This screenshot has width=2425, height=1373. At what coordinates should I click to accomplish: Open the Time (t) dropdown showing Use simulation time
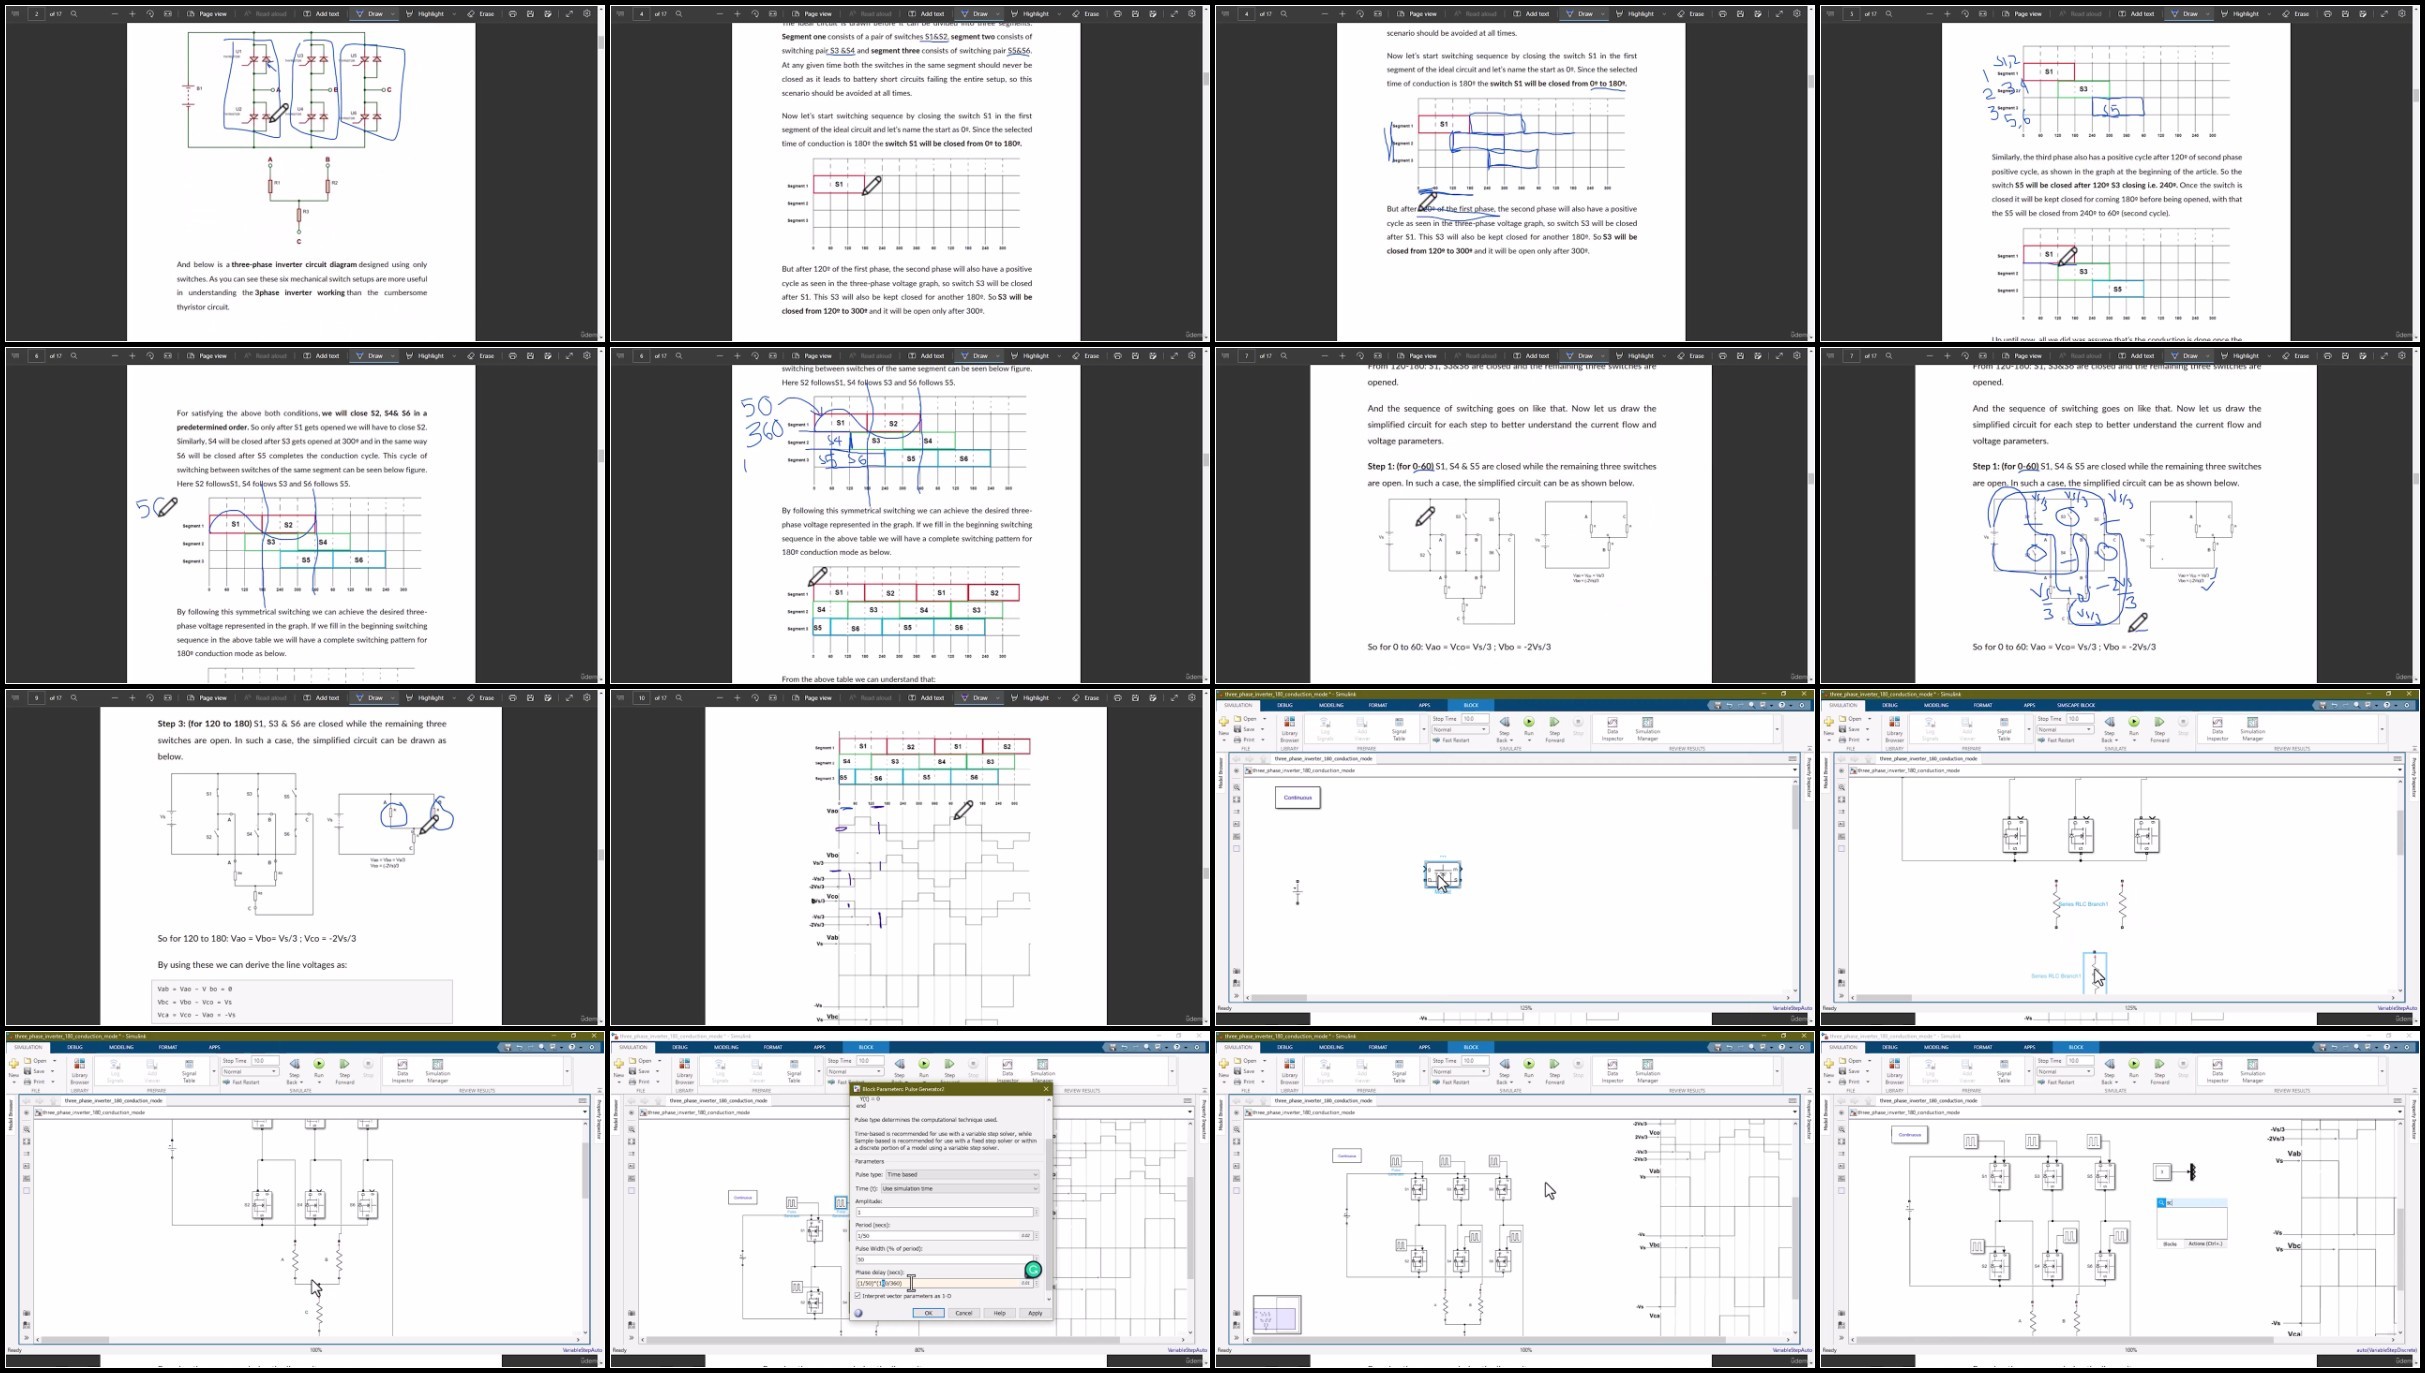coord(959,1188)
